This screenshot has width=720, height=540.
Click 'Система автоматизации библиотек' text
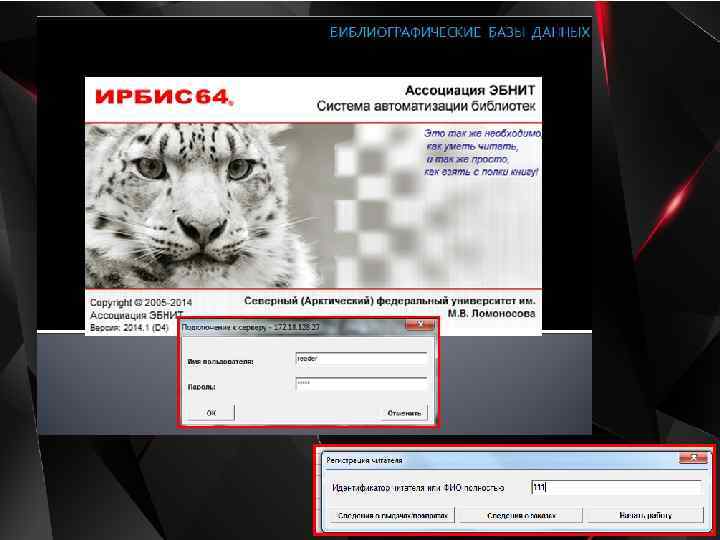coord(426,106)
